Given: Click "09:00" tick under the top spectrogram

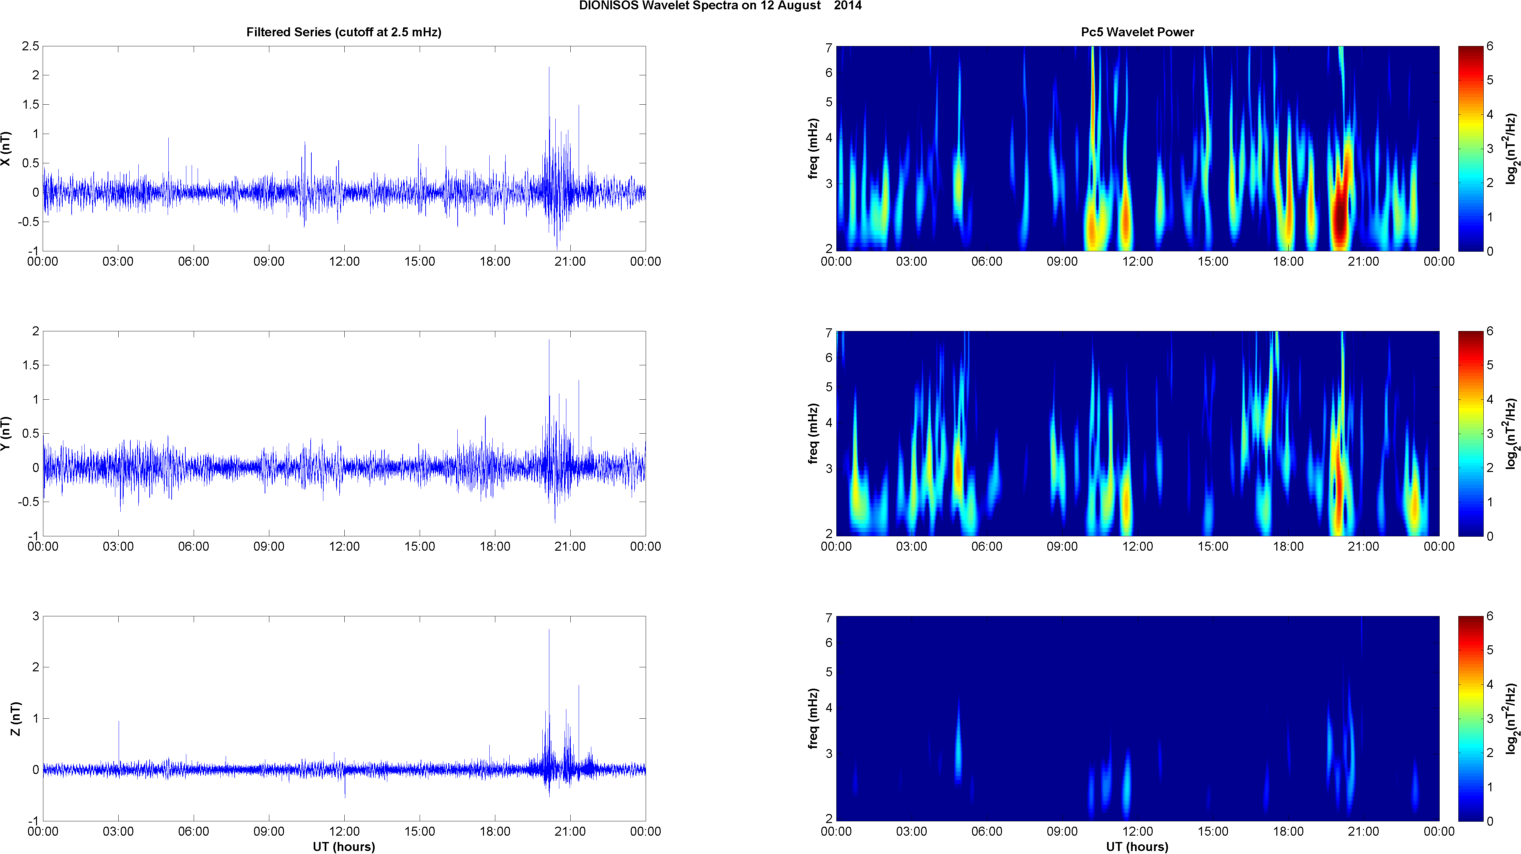Looking at the screenshot, I should coord(1062,261).
